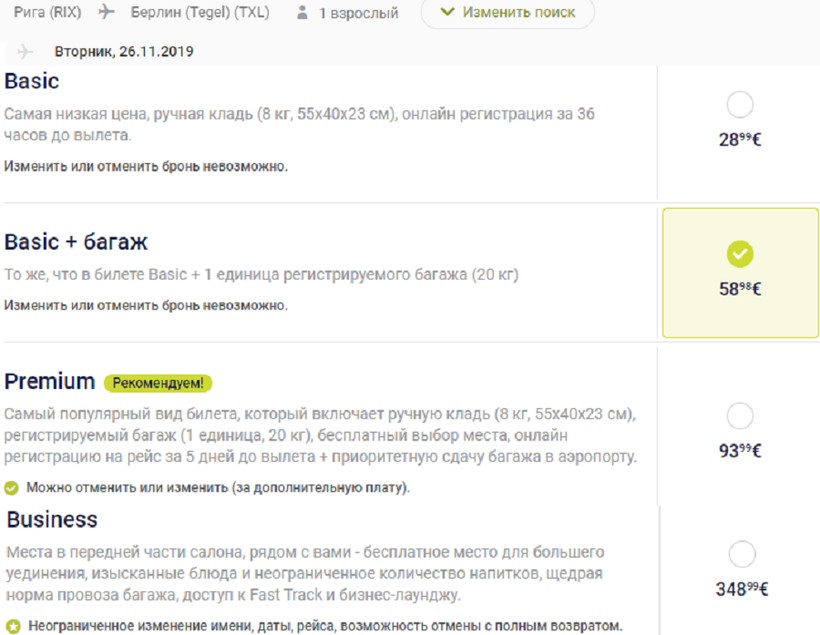Click the 348.99 € Business price

[x=741, y=589]
